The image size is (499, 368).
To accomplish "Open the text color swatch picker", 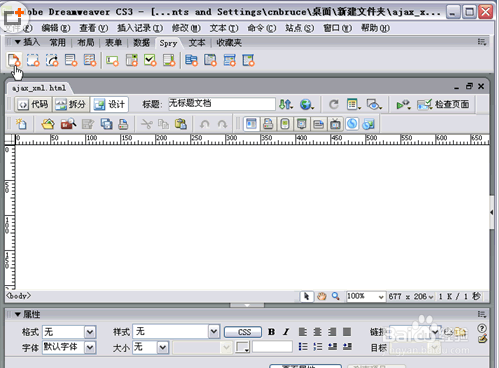I will [x=242, y=347].
